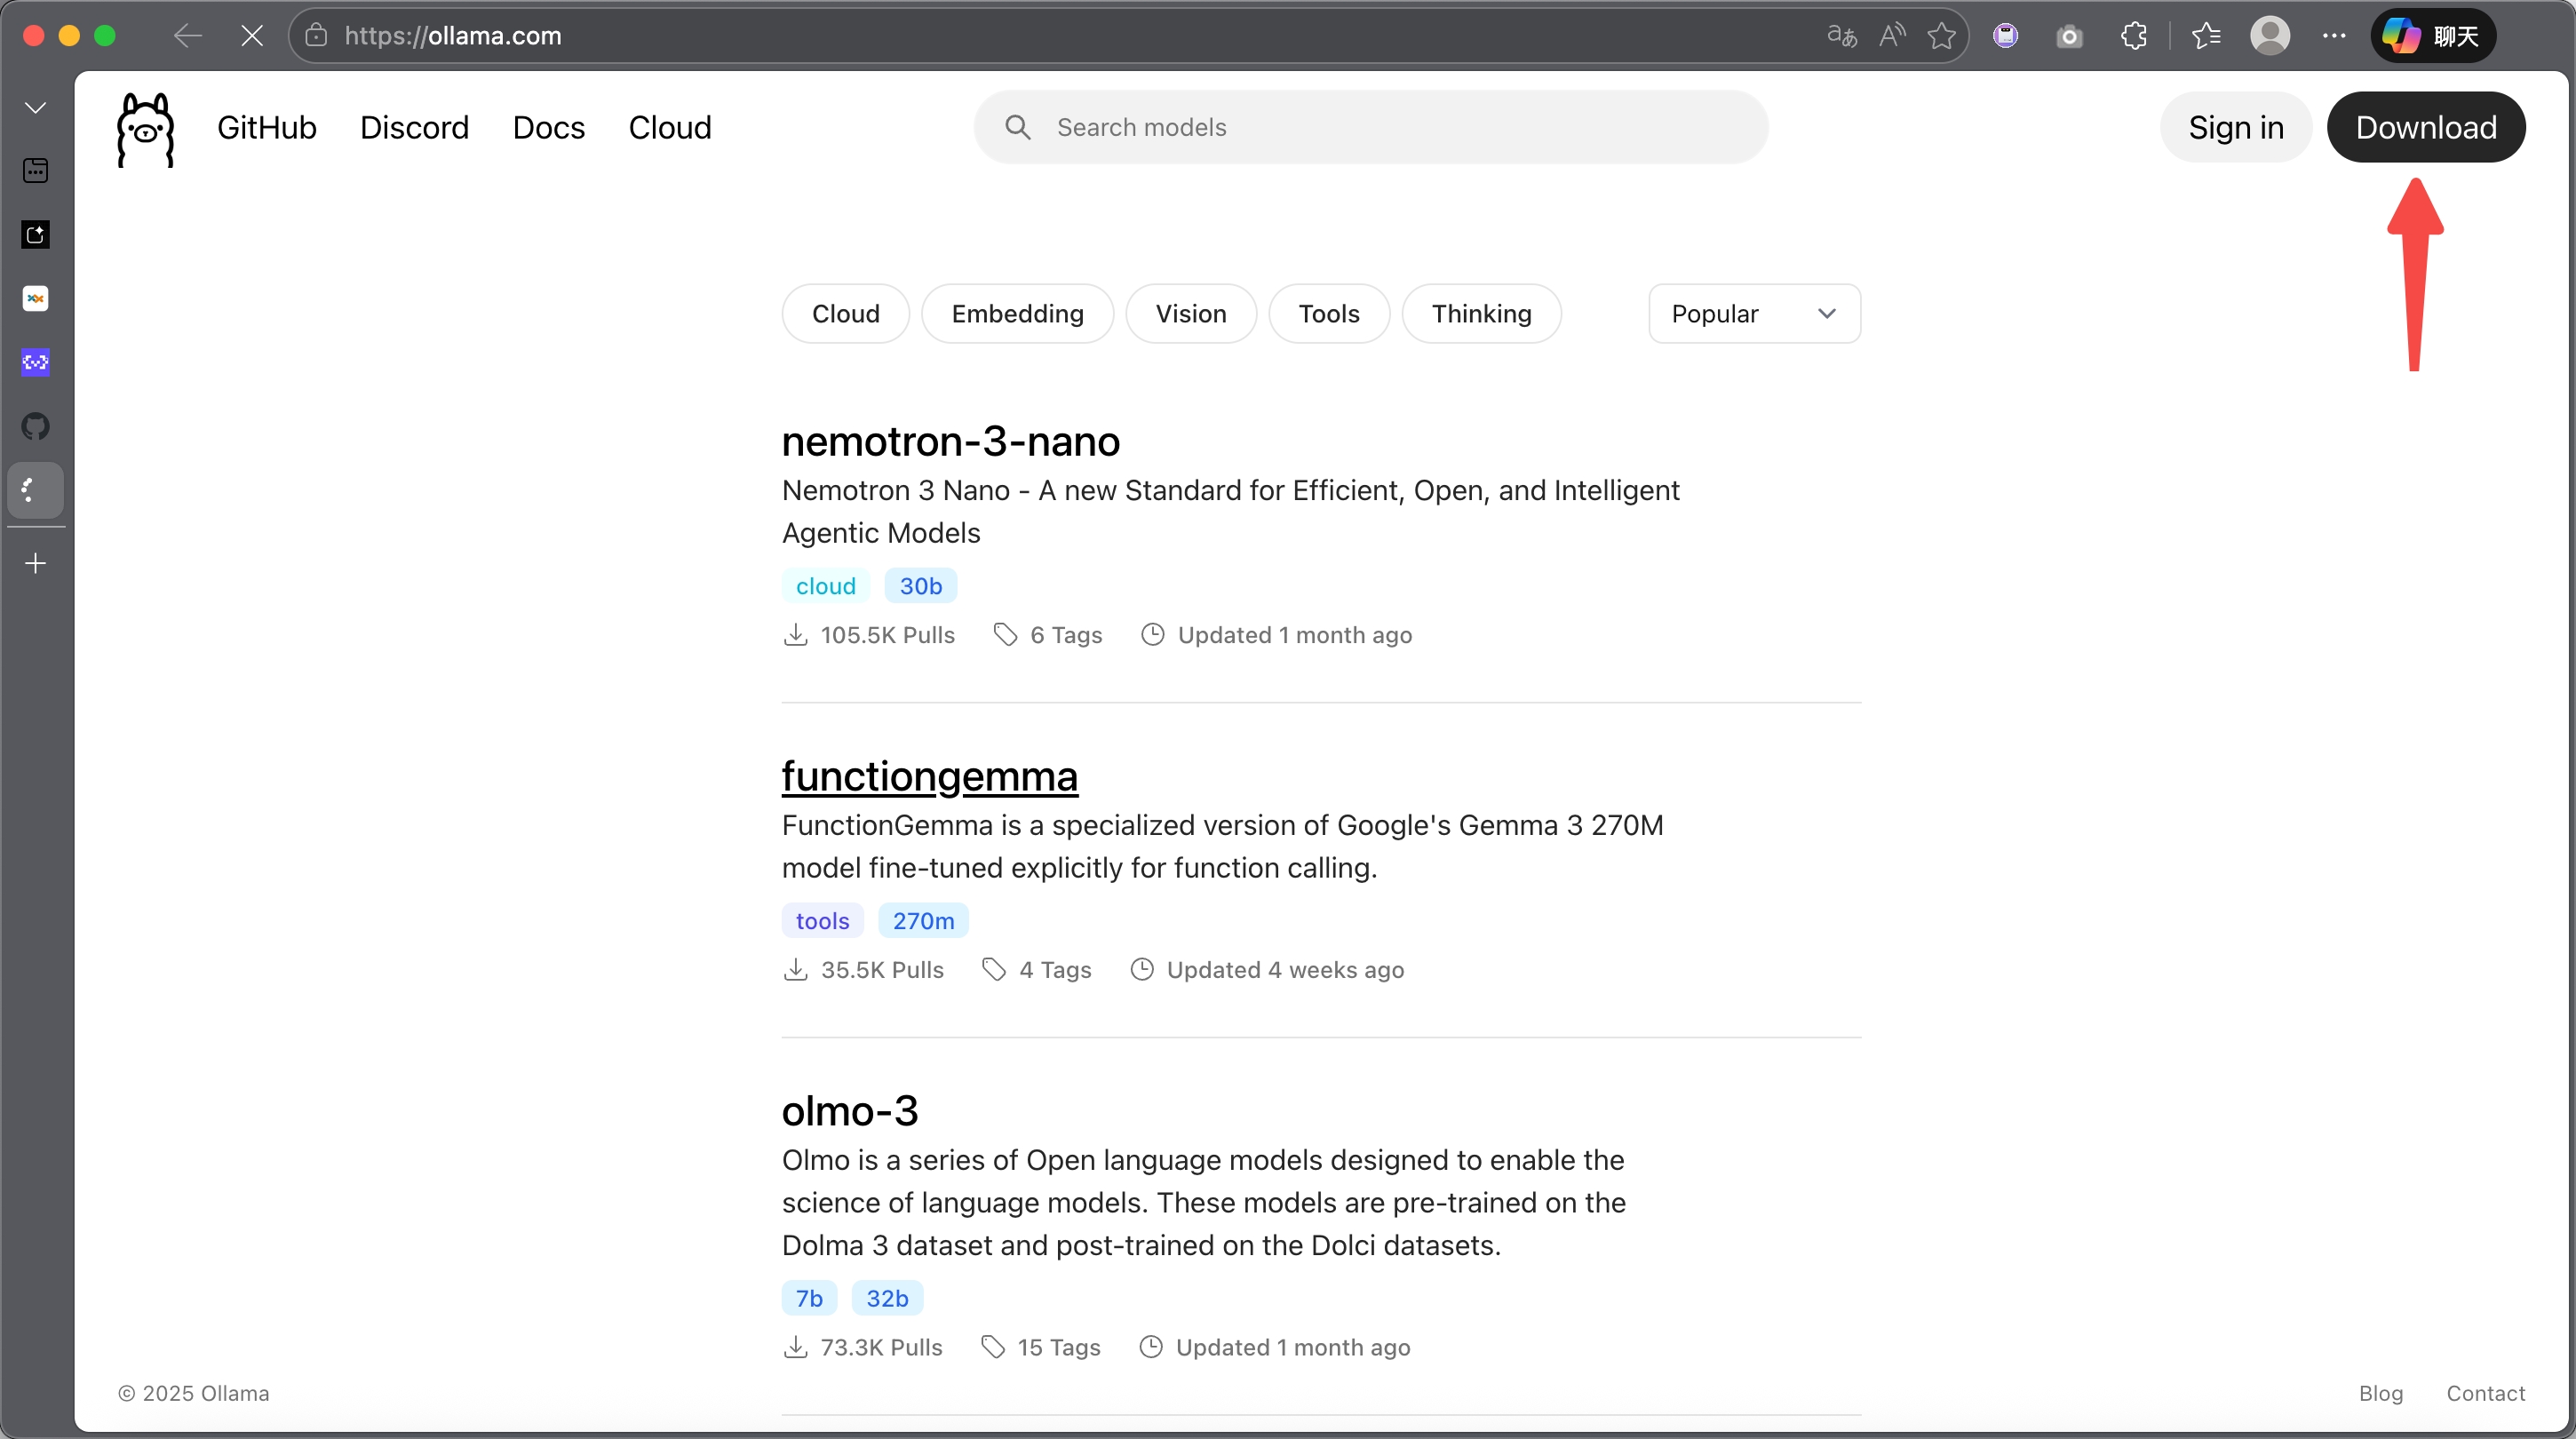Click the tag icon beside 15 Tags
This screenshot has height=1439, width=2576.
[x=993, y=1347]
